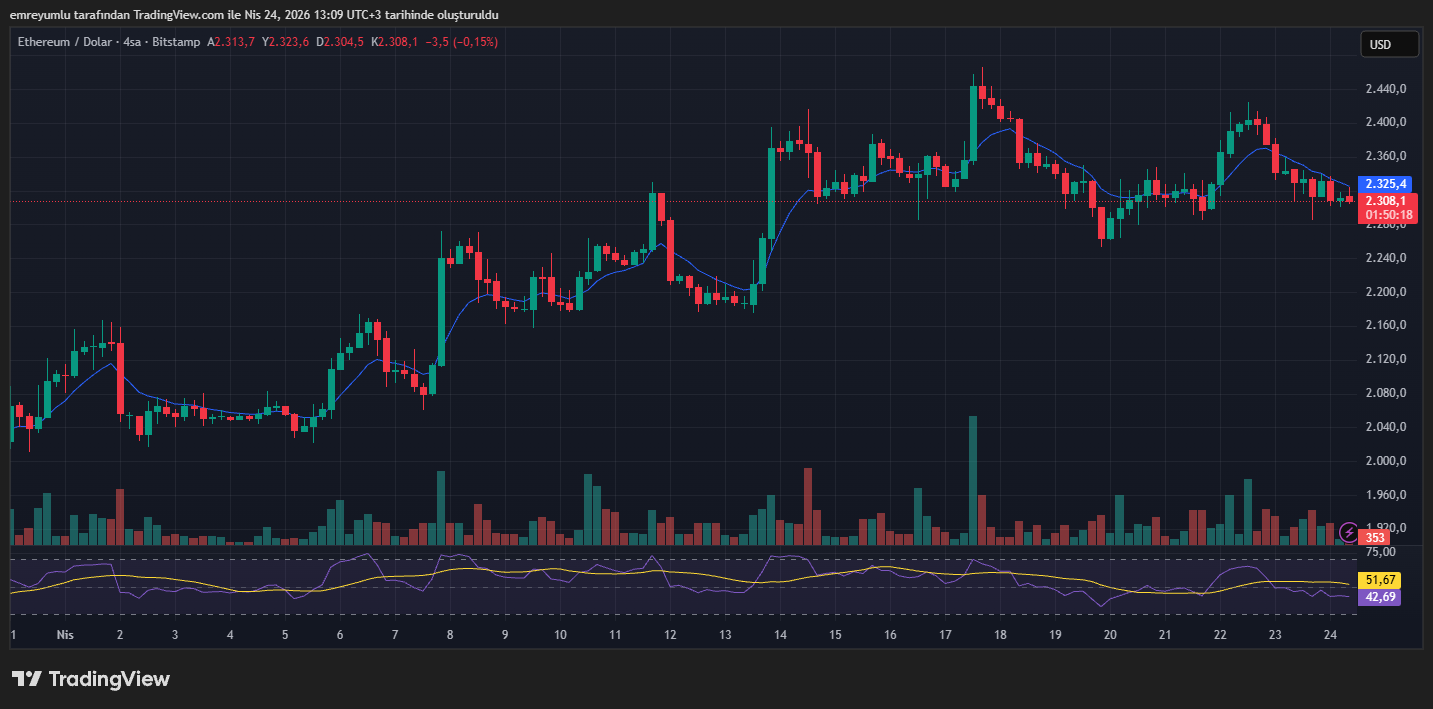1433x709 pixels.
Task: Open the USD currency selector
Action: click(1389, 44)
